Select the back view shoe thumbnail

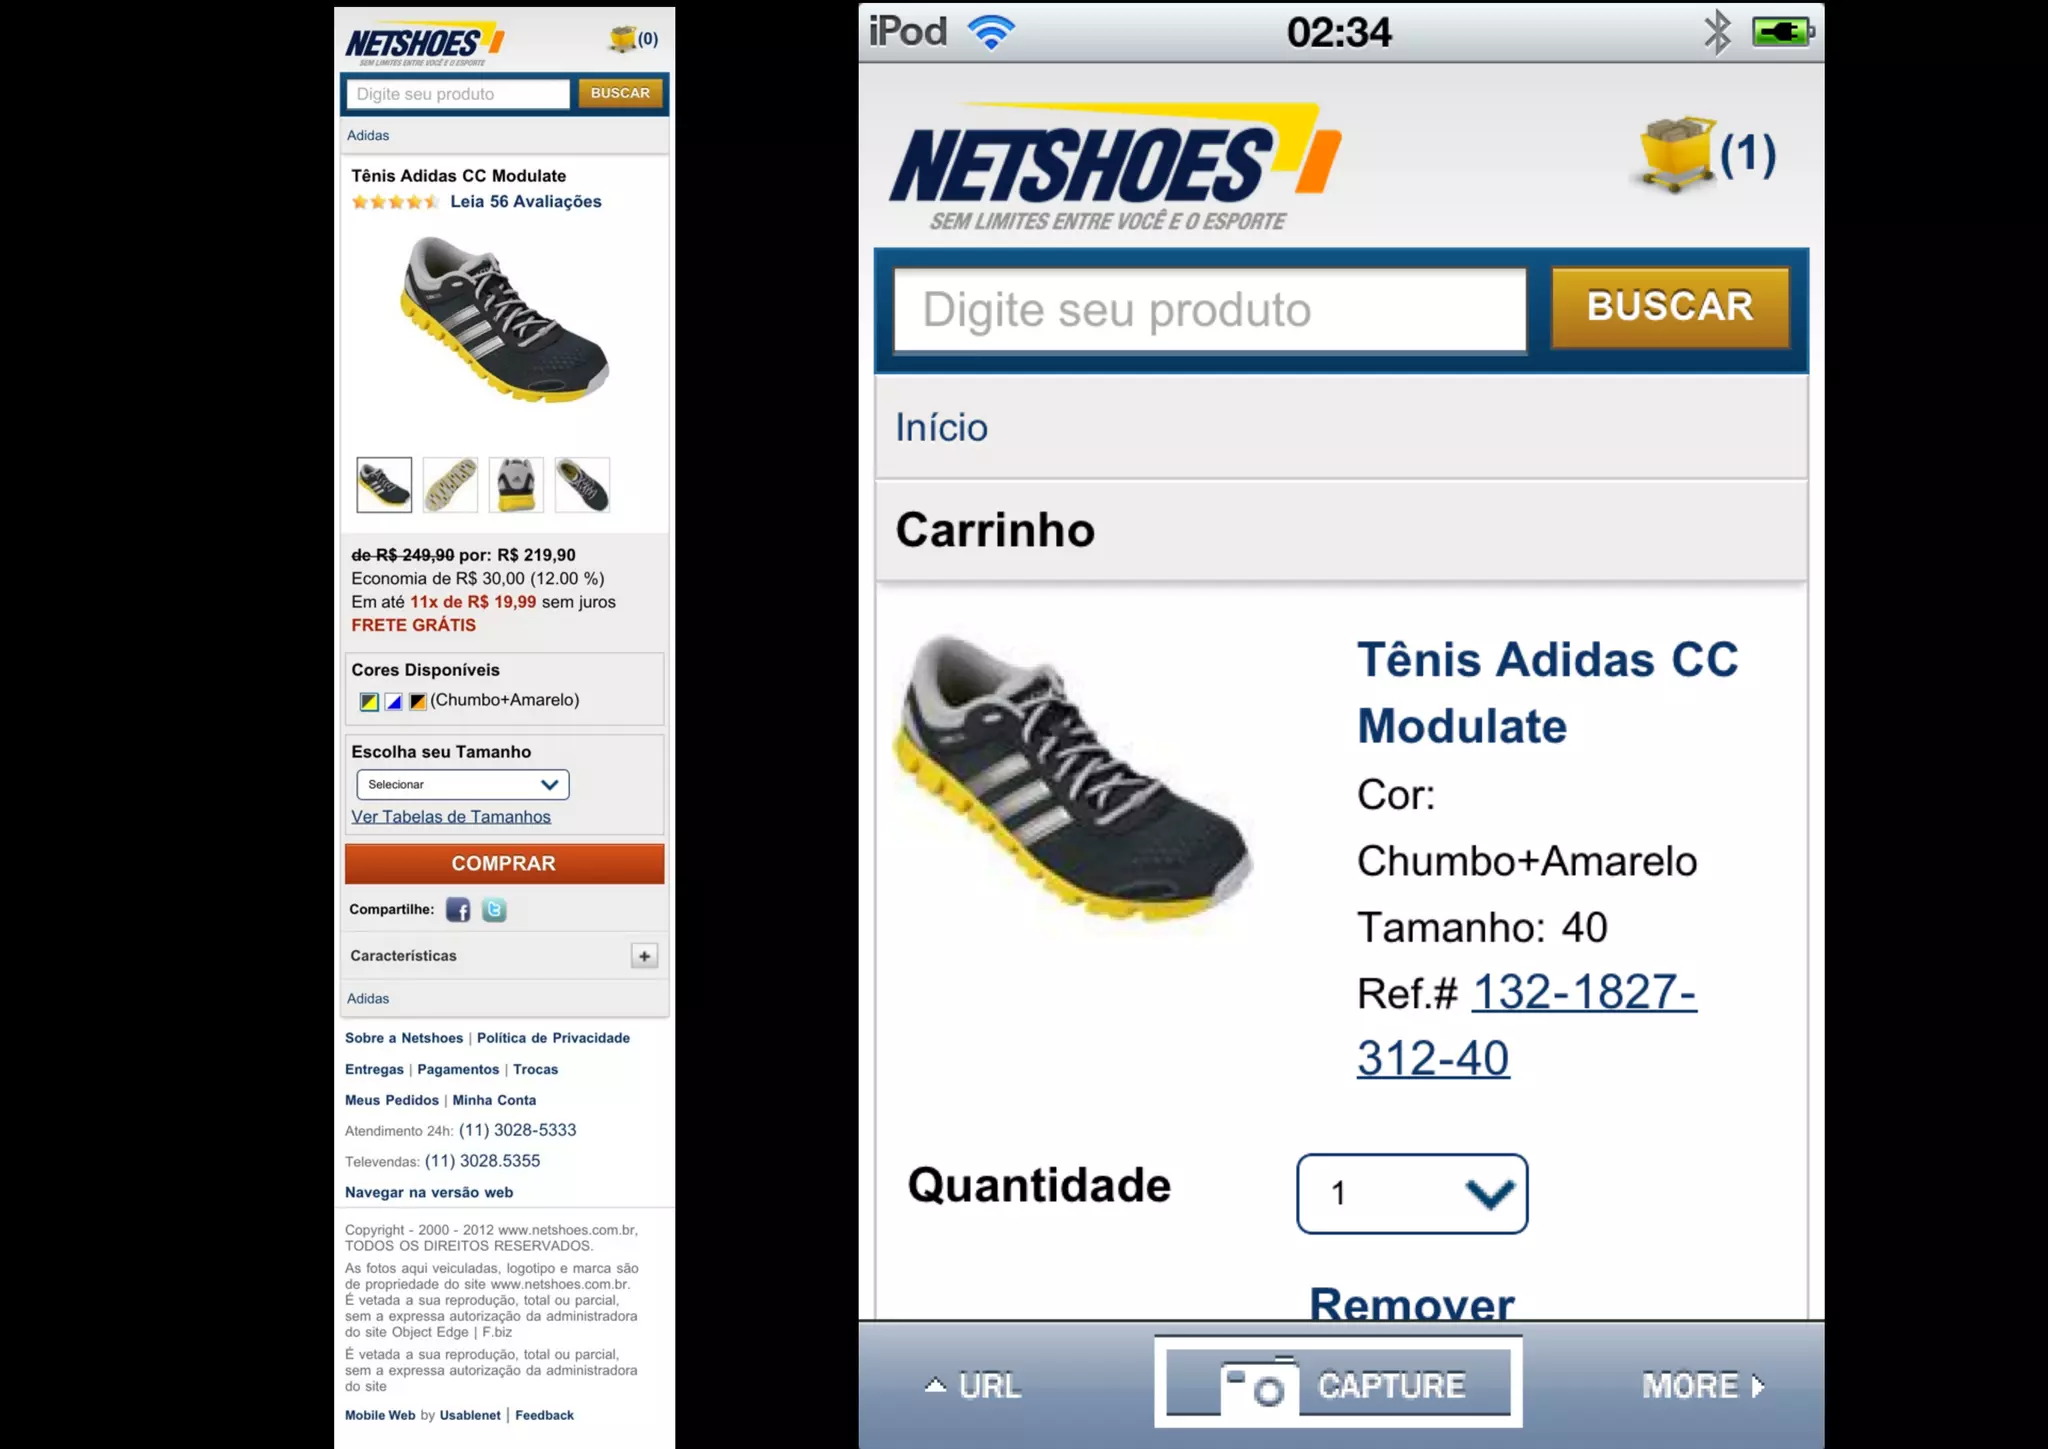coord(516,485)
